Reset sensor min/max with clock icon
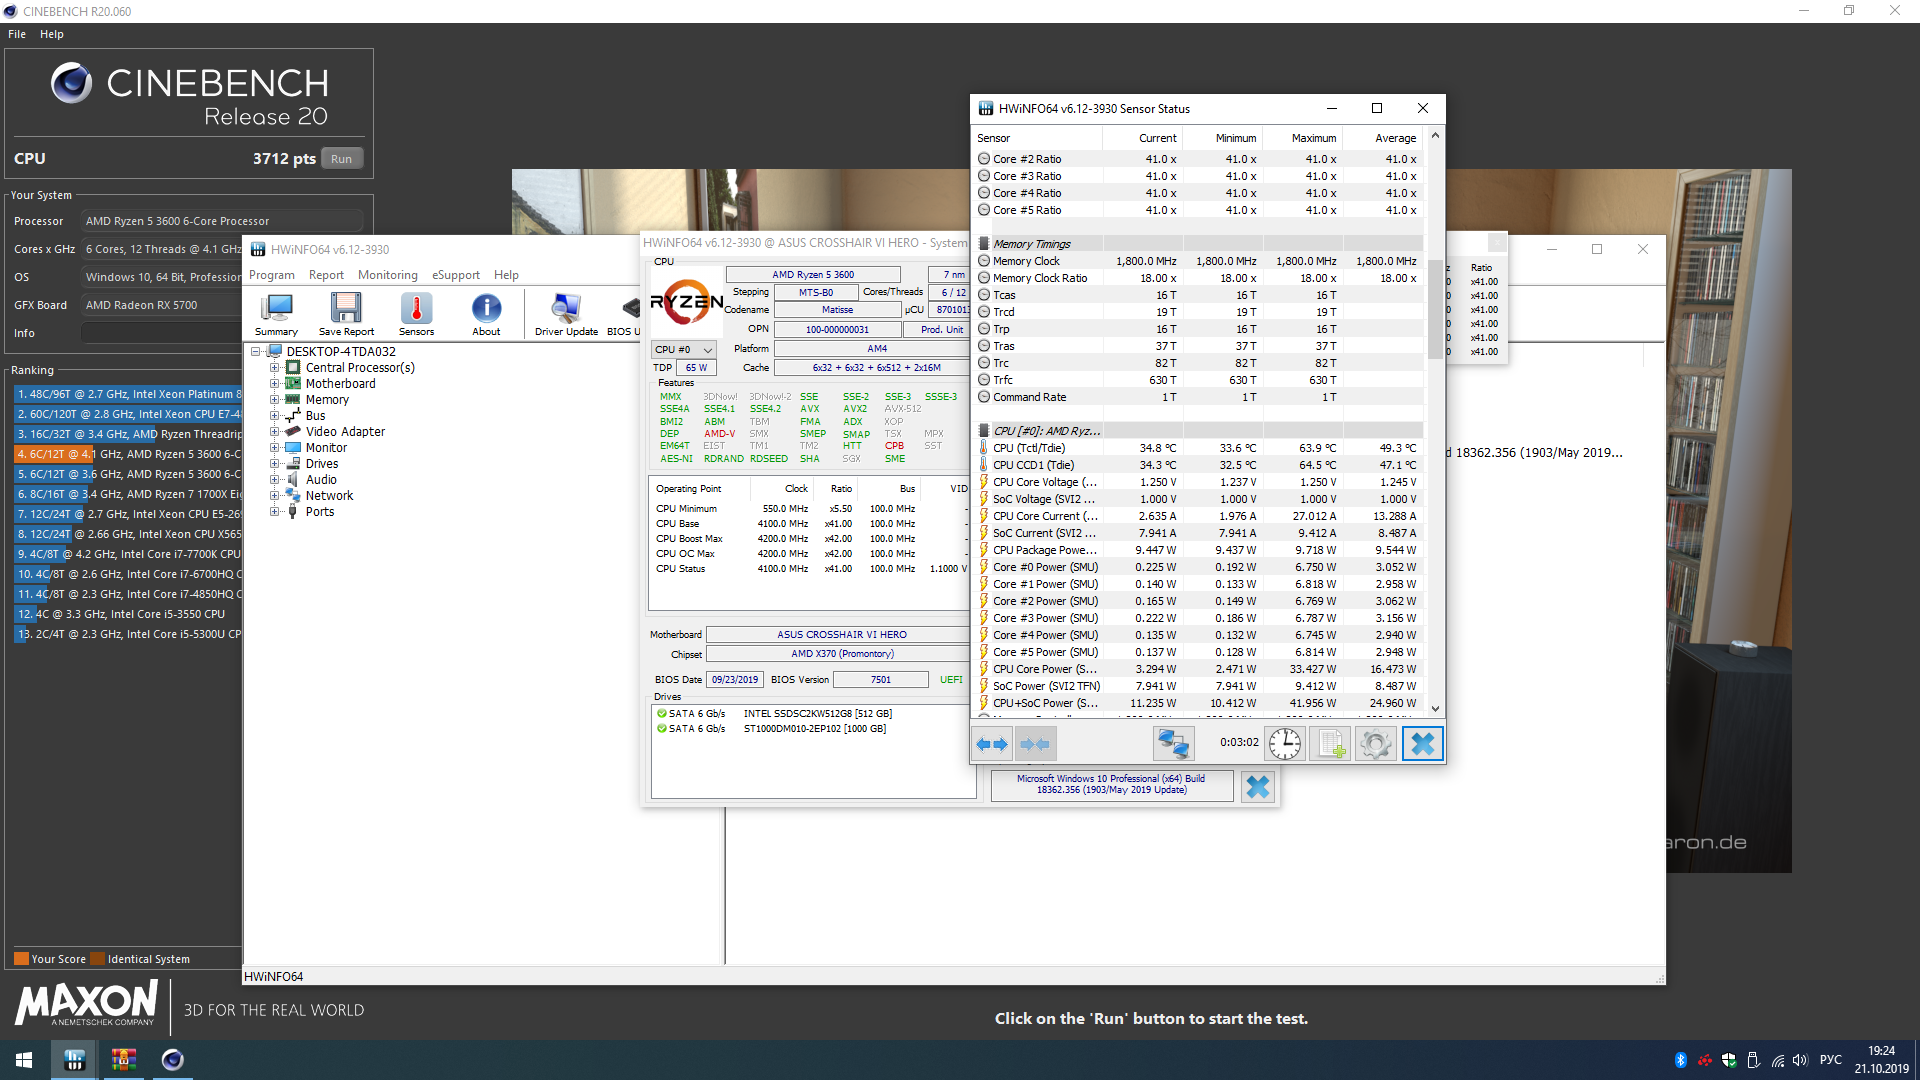The image size is (1920, 1080). click(x=1285, y=744)
